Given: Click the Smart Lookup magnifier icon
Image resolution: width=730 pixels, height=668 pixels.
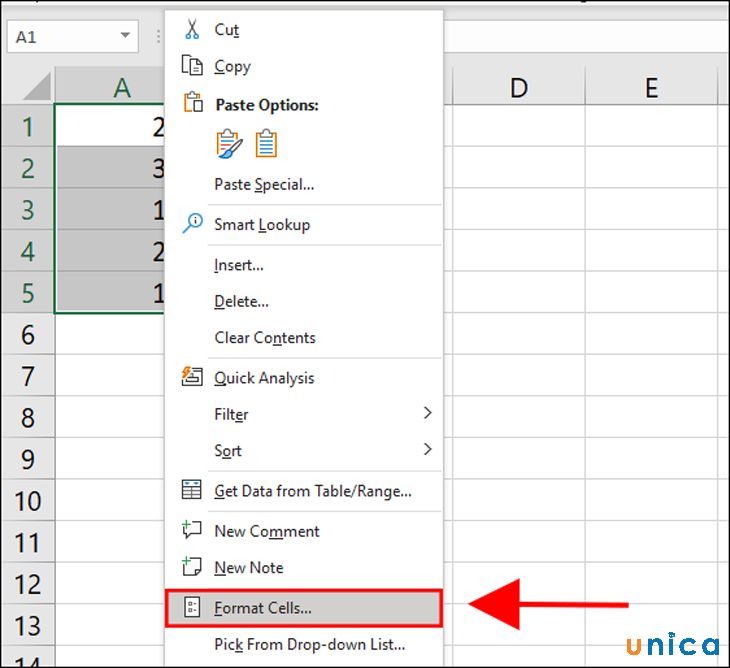Looking at the screenshot, I should [x=192, y=224].
